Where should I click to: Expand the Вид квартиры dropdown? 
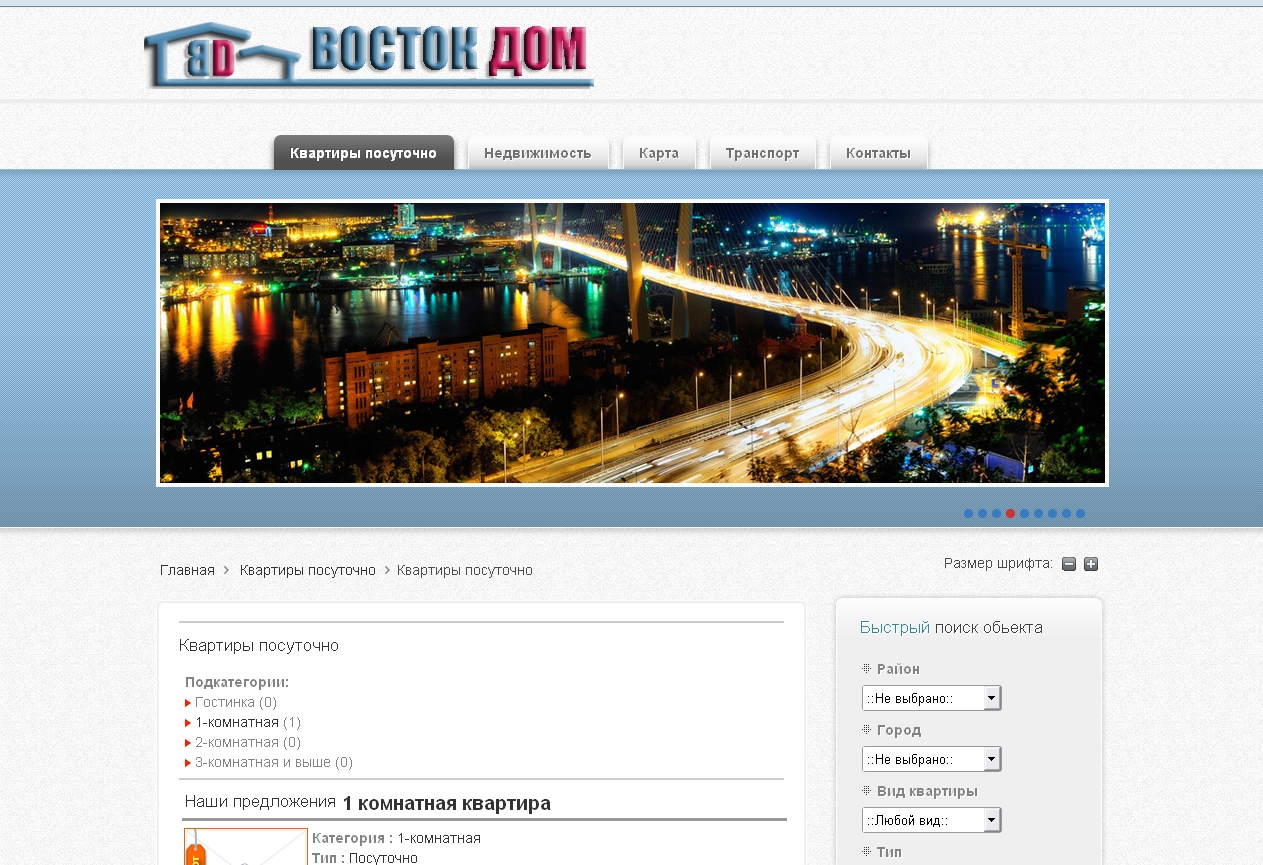click(x=931, y=820)
